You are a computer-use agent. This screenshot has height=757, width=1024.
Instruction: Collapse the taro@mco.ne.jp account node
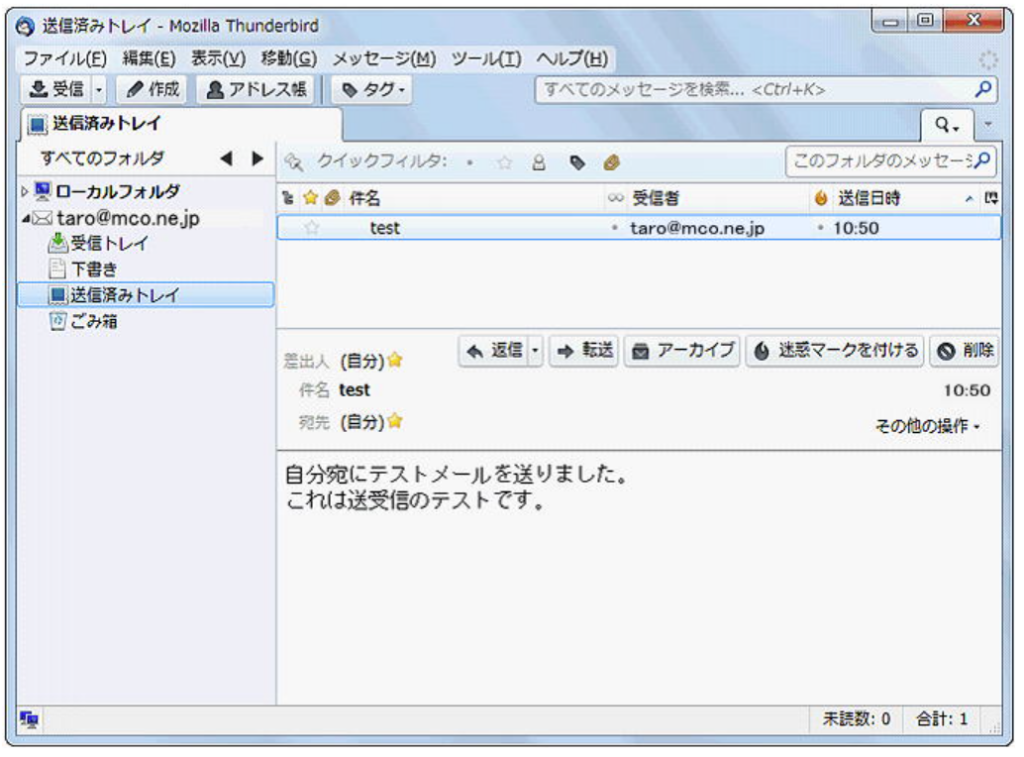(x=25, y=218)
